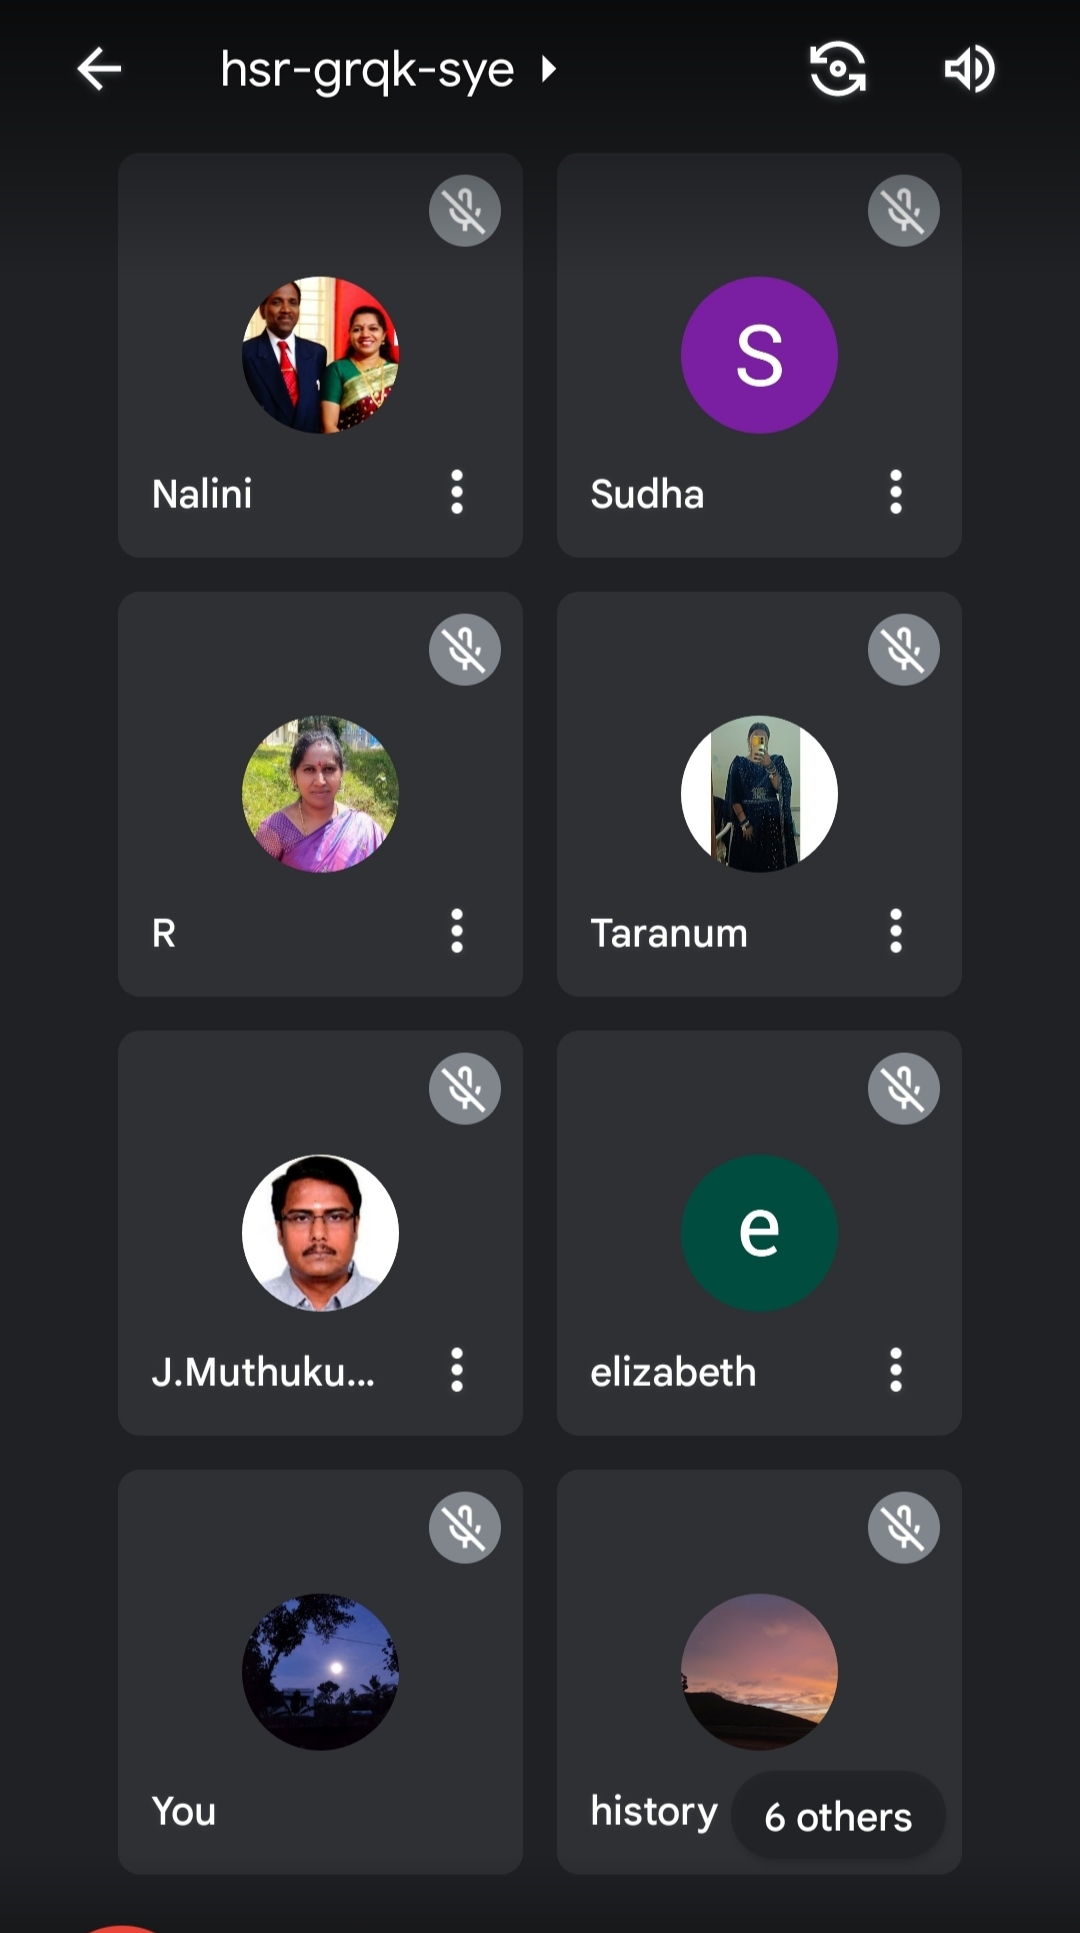Tap muted mic icon on Nalini's tile
1080x1933 pixels.
(x=465, y=210)
